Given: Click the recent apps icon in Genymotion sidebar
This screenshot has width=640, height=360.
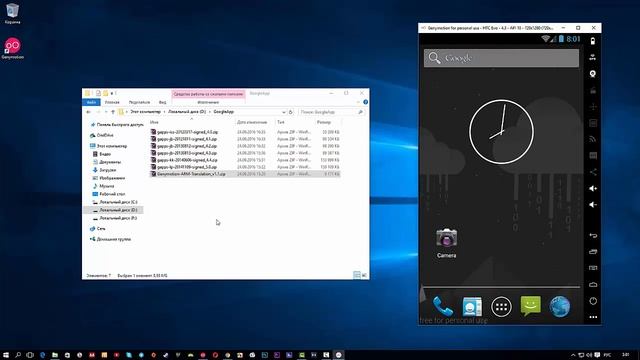Looking at the screenshot, I should tap(593, 252).
